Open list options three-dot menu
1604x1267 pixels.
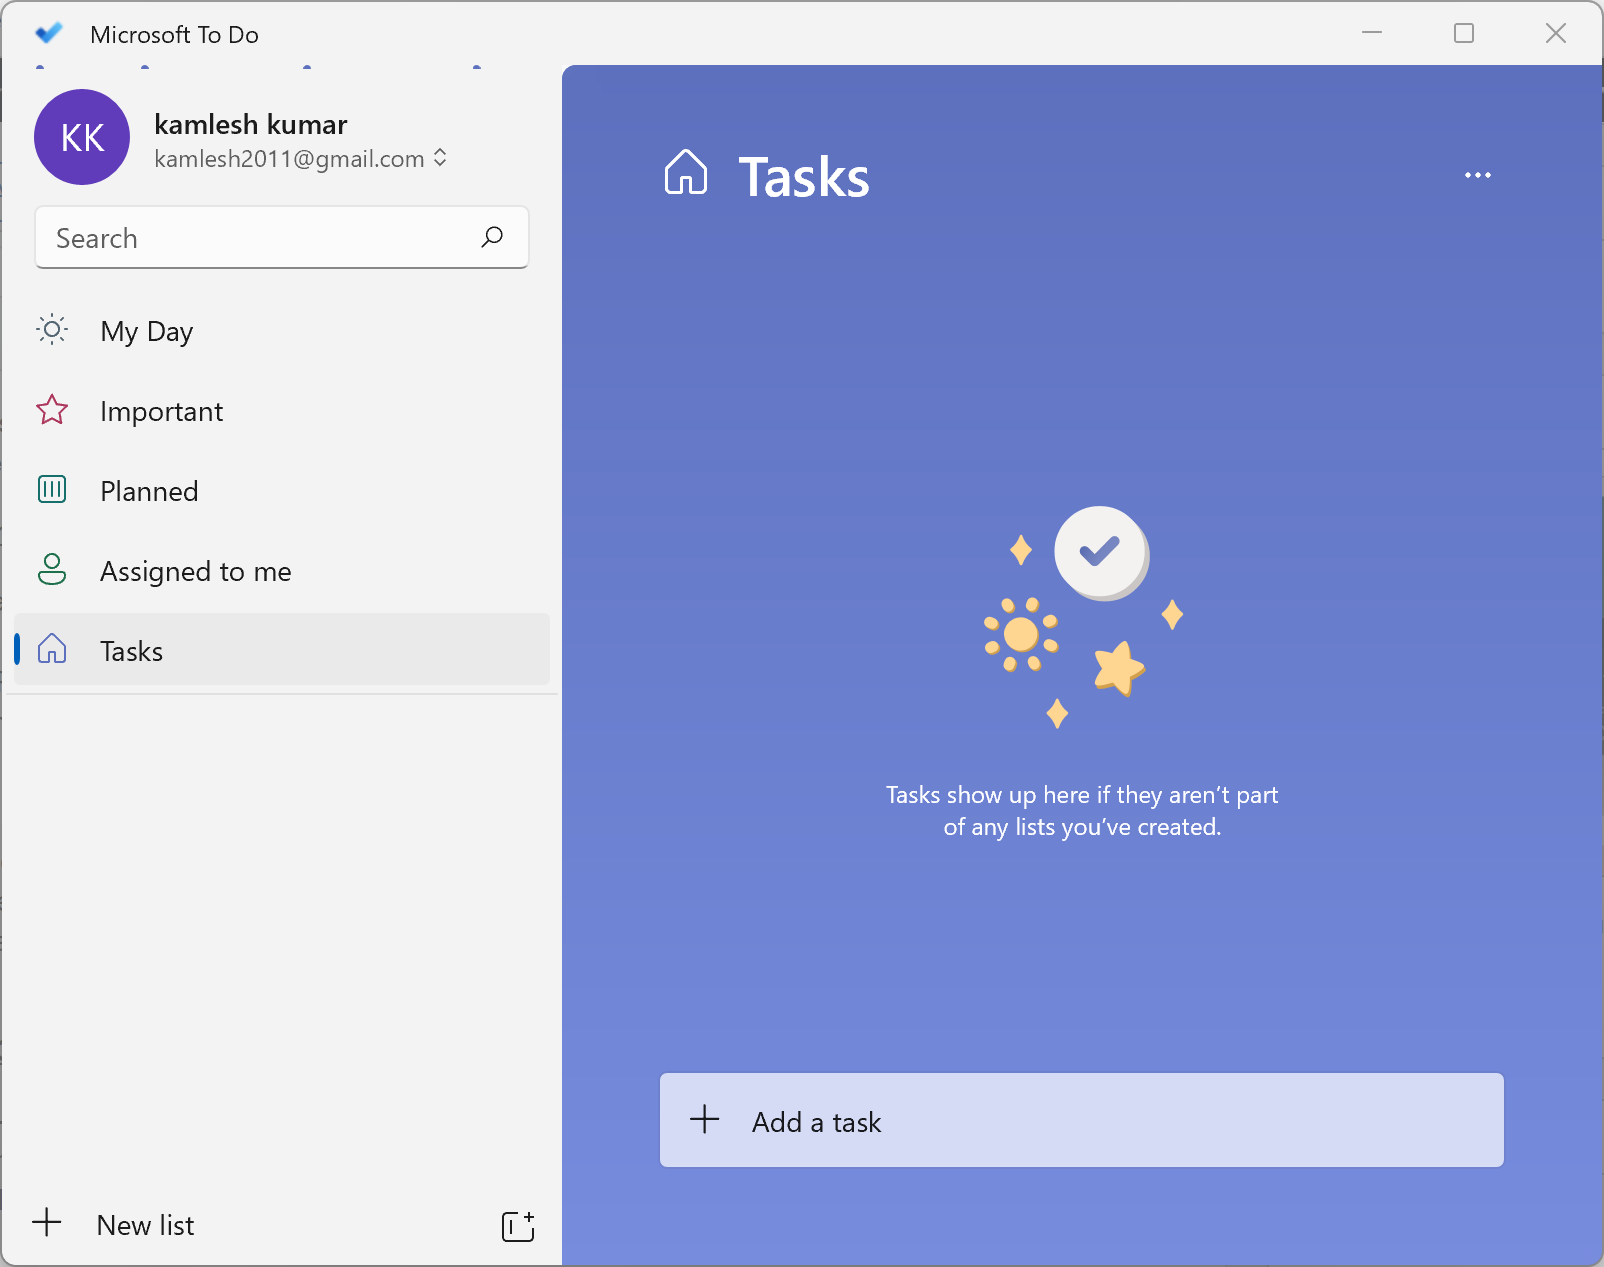1478,175
